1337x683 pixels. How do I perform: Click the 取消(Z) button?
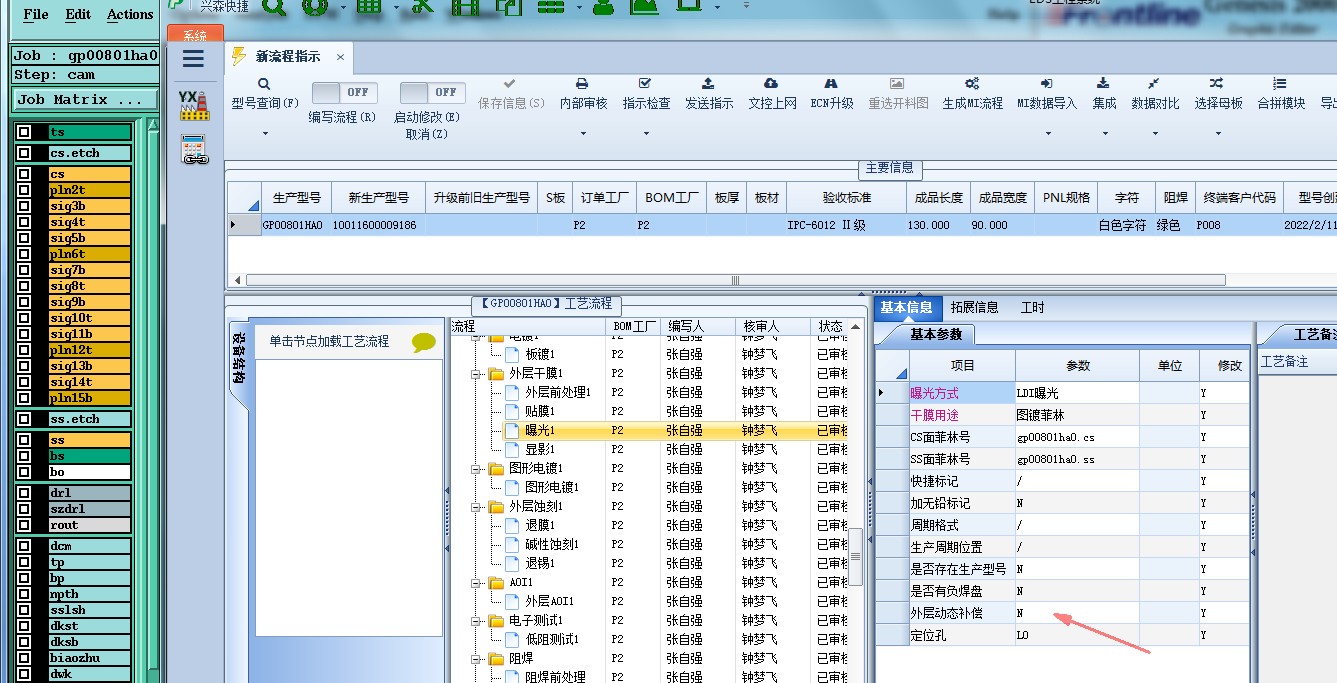(x=427, y=134)
